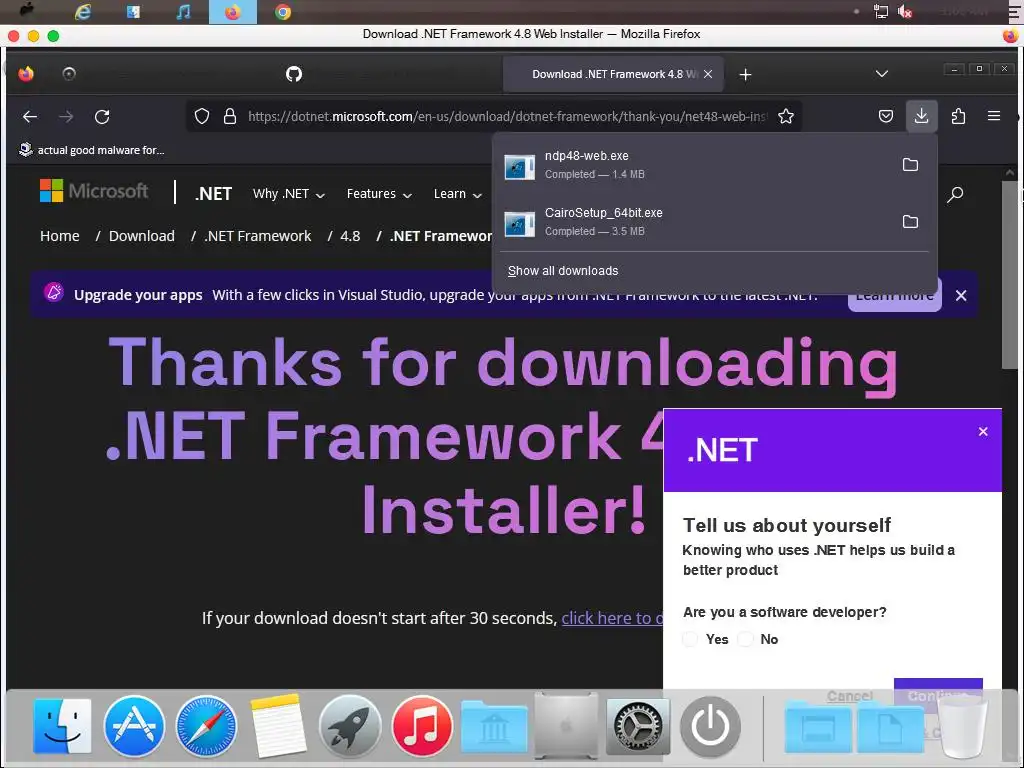The width and height of the screenshot is (1024, 768).
Task: Open the .NET Framework breadcrumb link
Action: 258,236
